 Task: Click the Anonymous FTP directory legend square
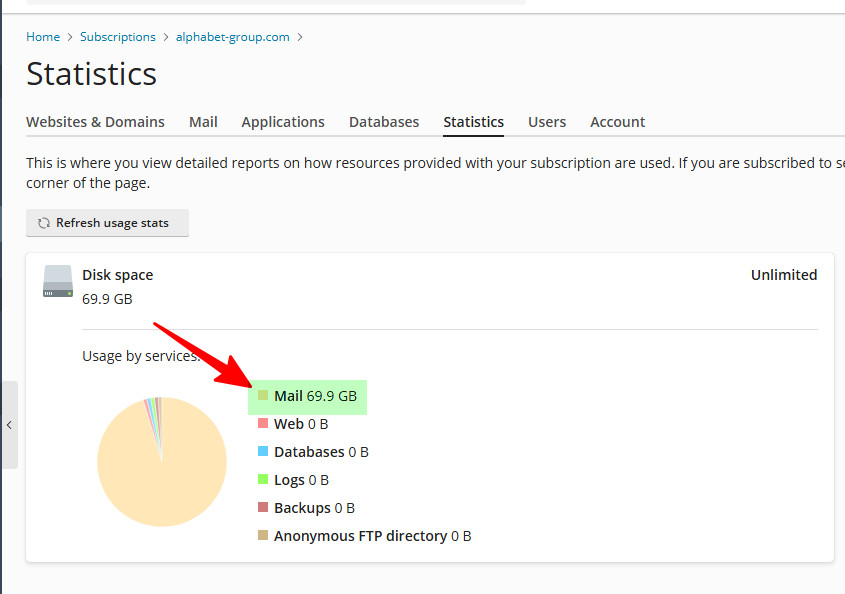tap(263, 536)
